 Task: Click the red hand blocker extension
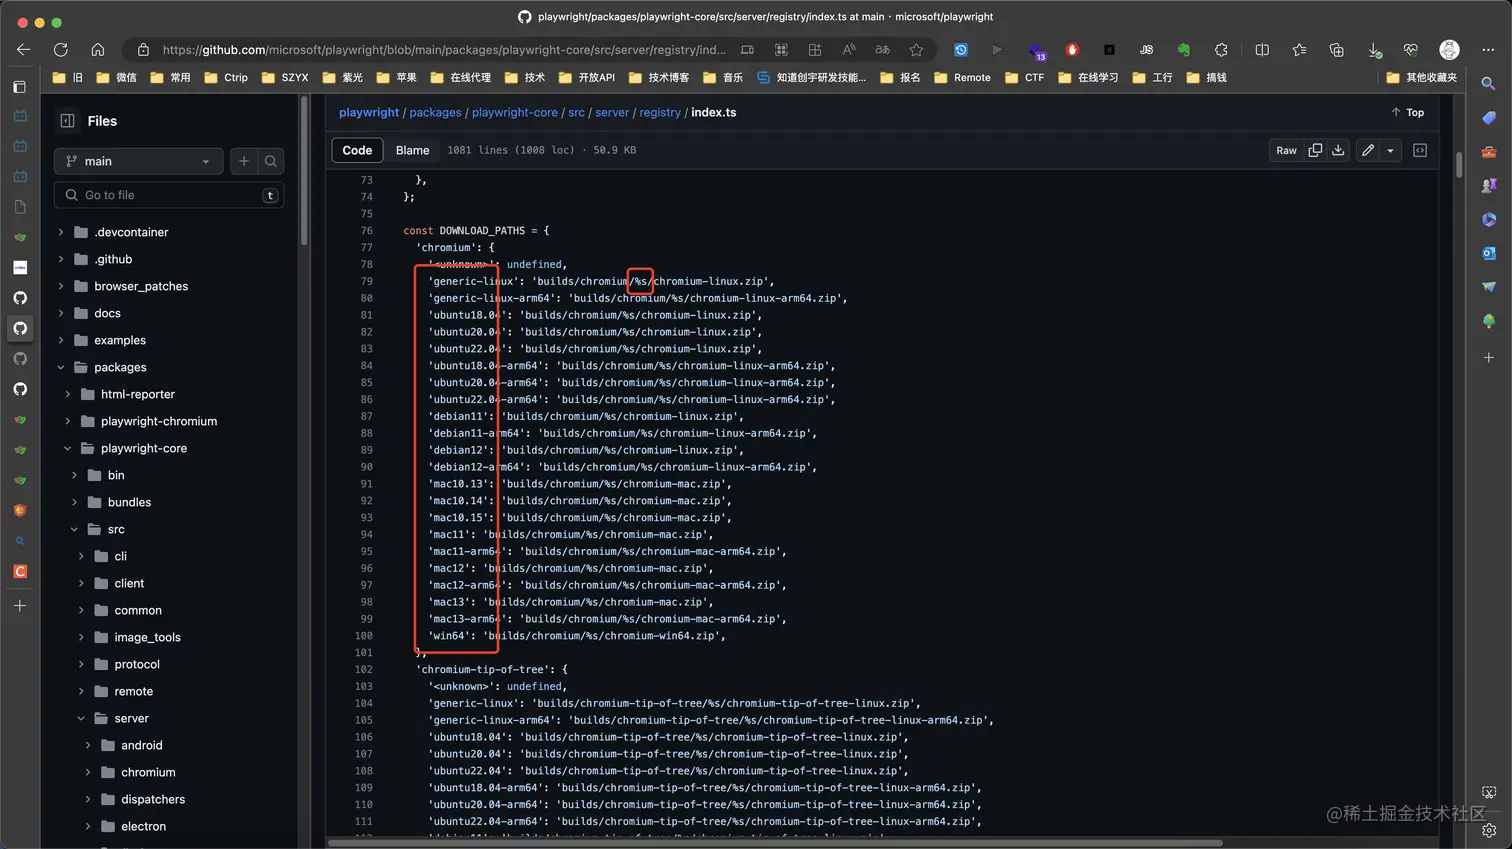click(x=1072, y=49)
